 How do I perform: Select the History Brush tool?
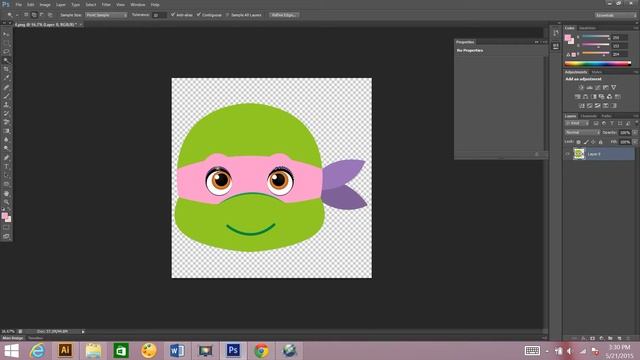point(6,113)
